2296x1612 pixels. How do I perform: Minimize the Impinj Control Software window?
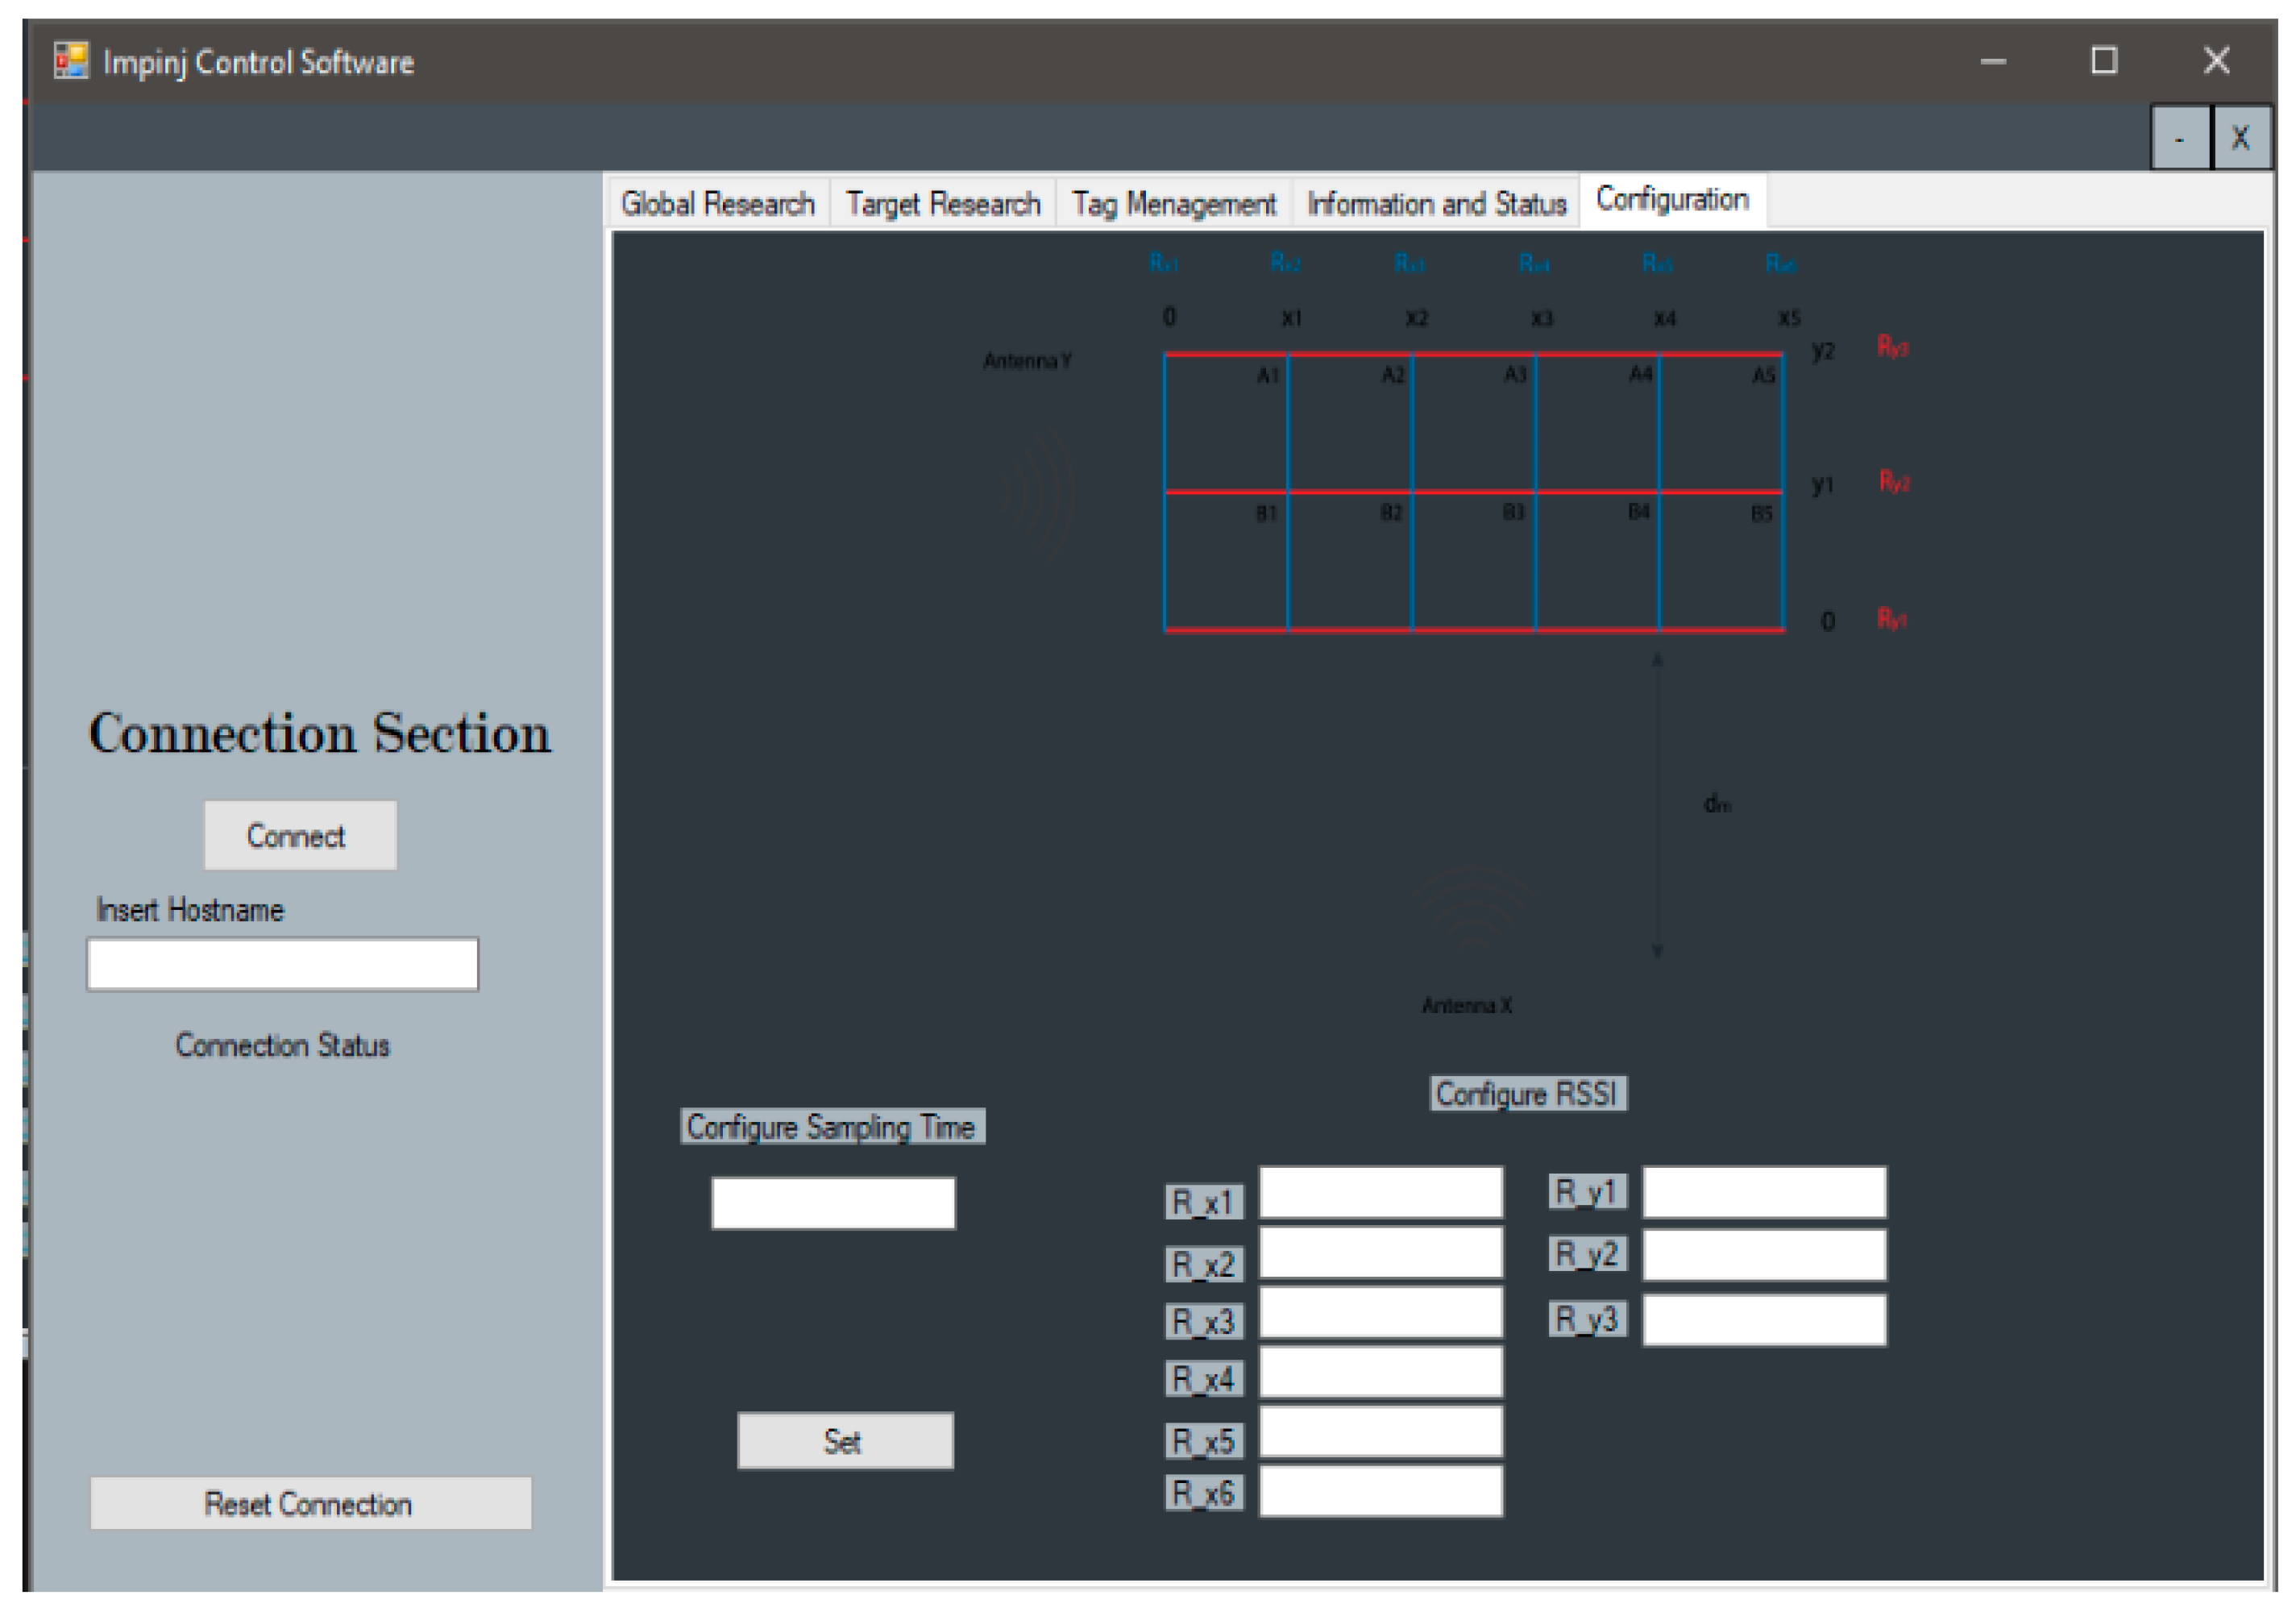click(x=1993, y=61)
